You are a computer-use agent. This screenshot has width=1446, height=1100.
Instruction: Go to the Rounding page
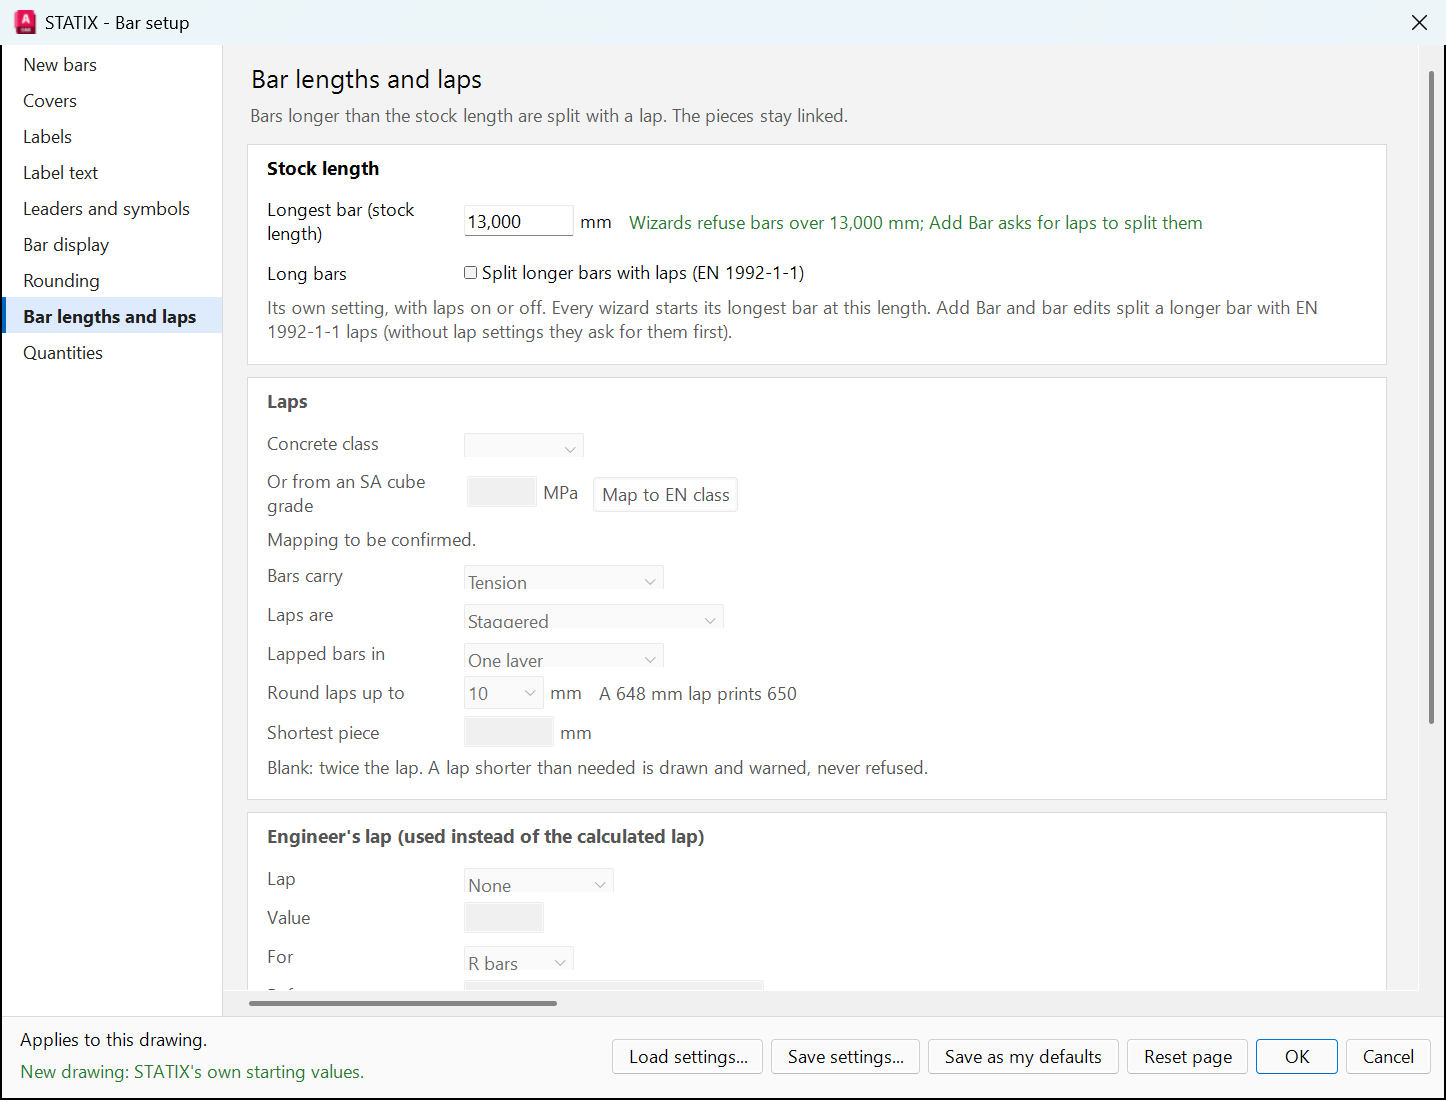coord(112,281)
